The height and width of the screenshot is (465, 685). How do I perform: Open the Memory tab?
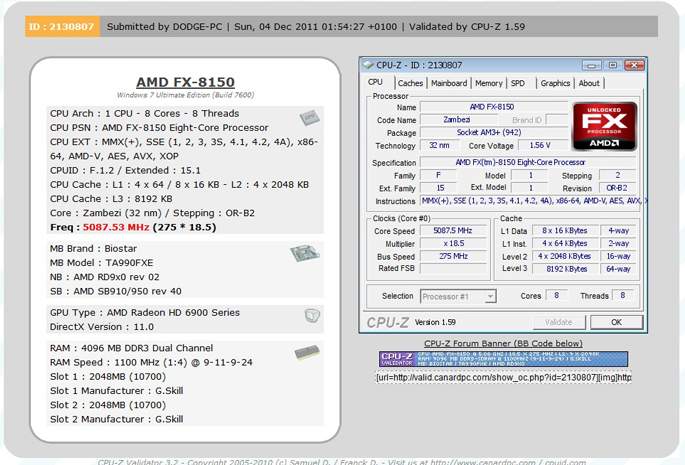click(x=488, y=83)
